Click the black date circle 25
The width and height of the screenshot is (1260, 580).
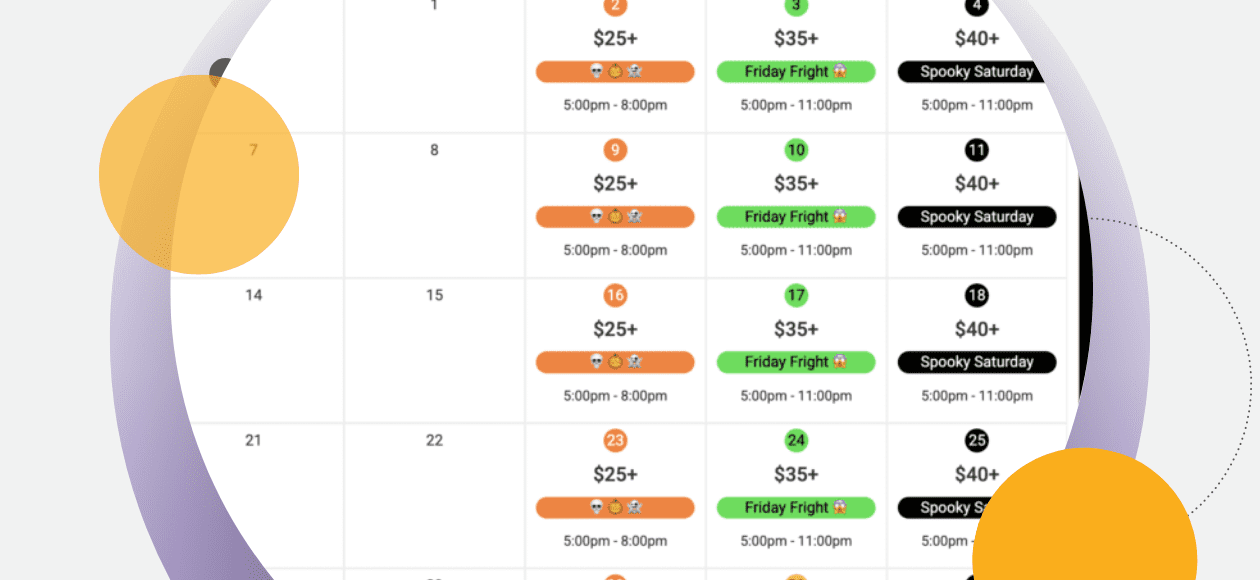[x=977, y=441]
